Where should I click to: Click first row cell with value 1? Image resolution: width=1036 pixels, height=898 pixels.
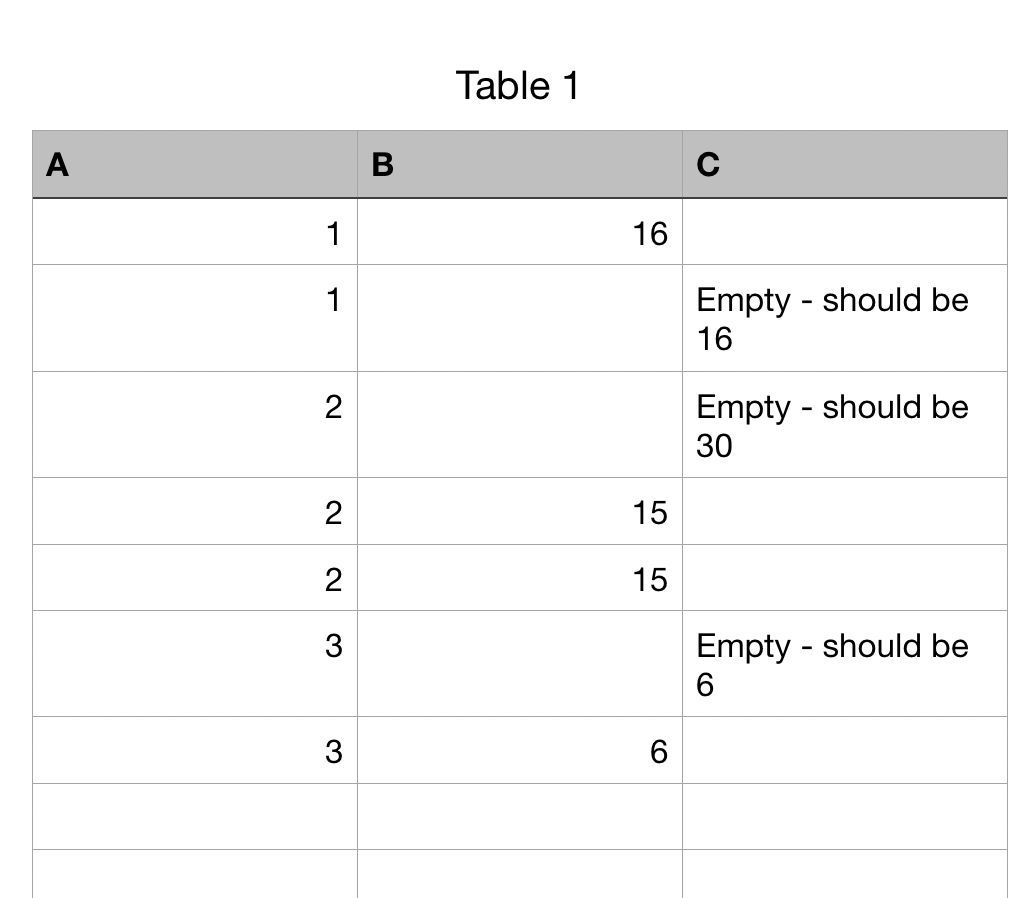click(195, 232)
